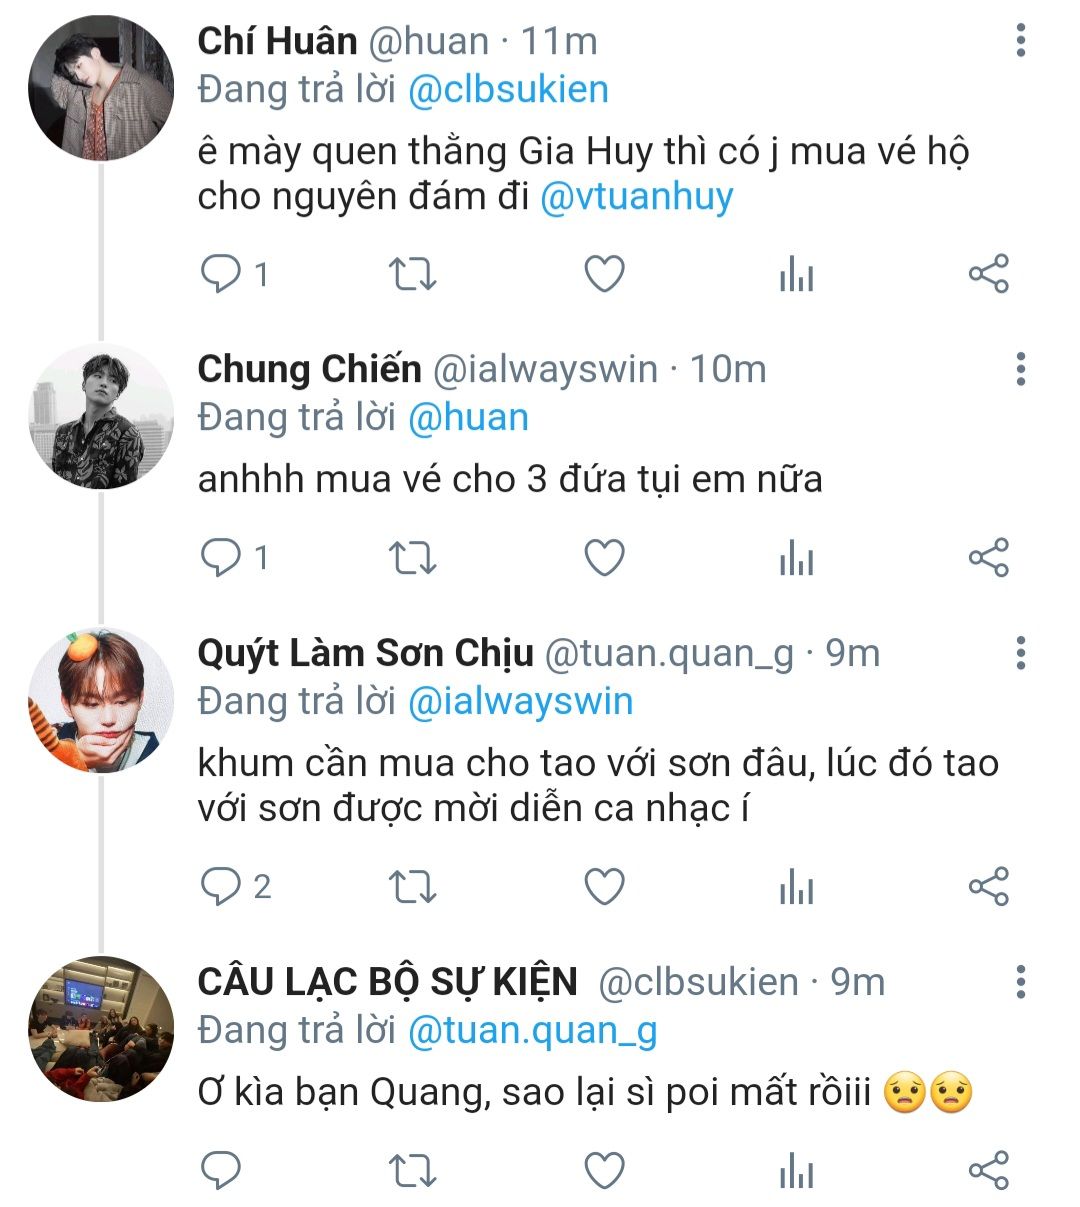Retweet Quýt Làm Sơn Chịu's tweet
Screen dimensions: 1080x1207
[412, 886]
